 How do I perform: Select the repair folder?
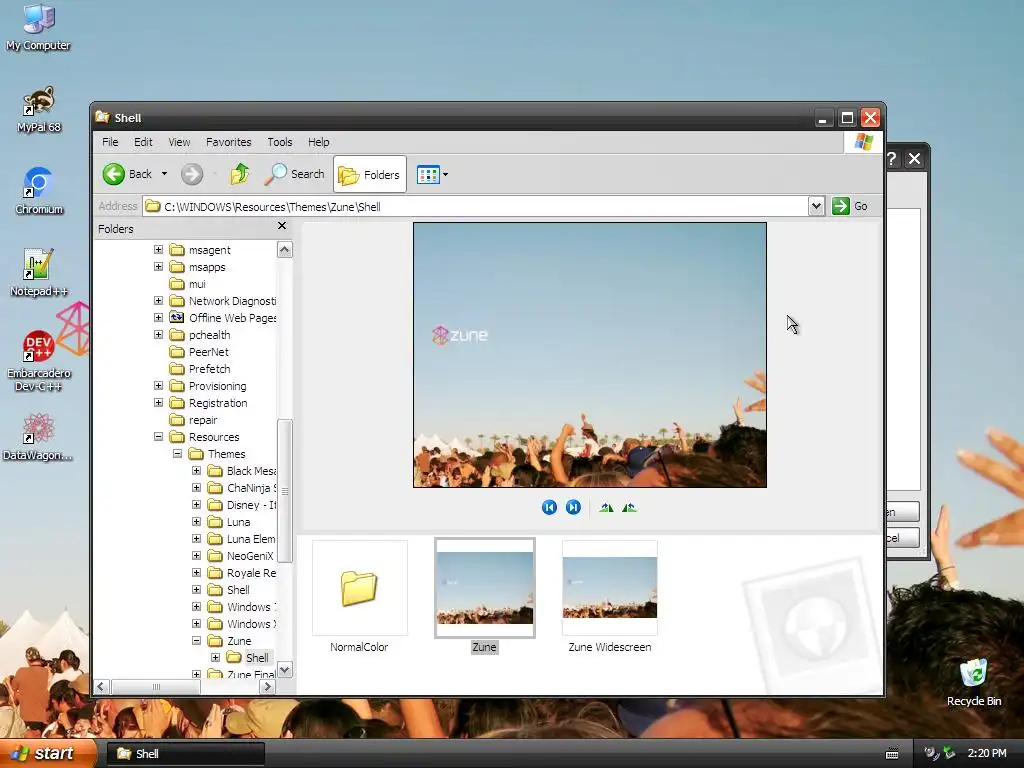[202, 420]
